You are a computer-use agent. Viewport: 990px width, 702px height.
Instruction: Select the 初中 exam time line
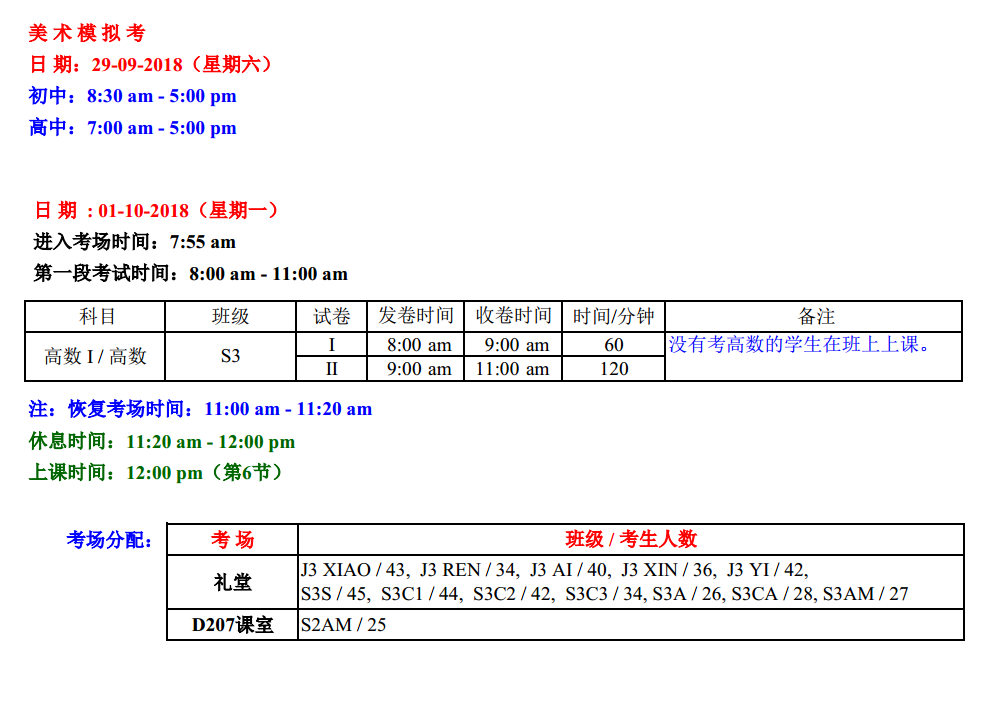[x=133, y=97]
